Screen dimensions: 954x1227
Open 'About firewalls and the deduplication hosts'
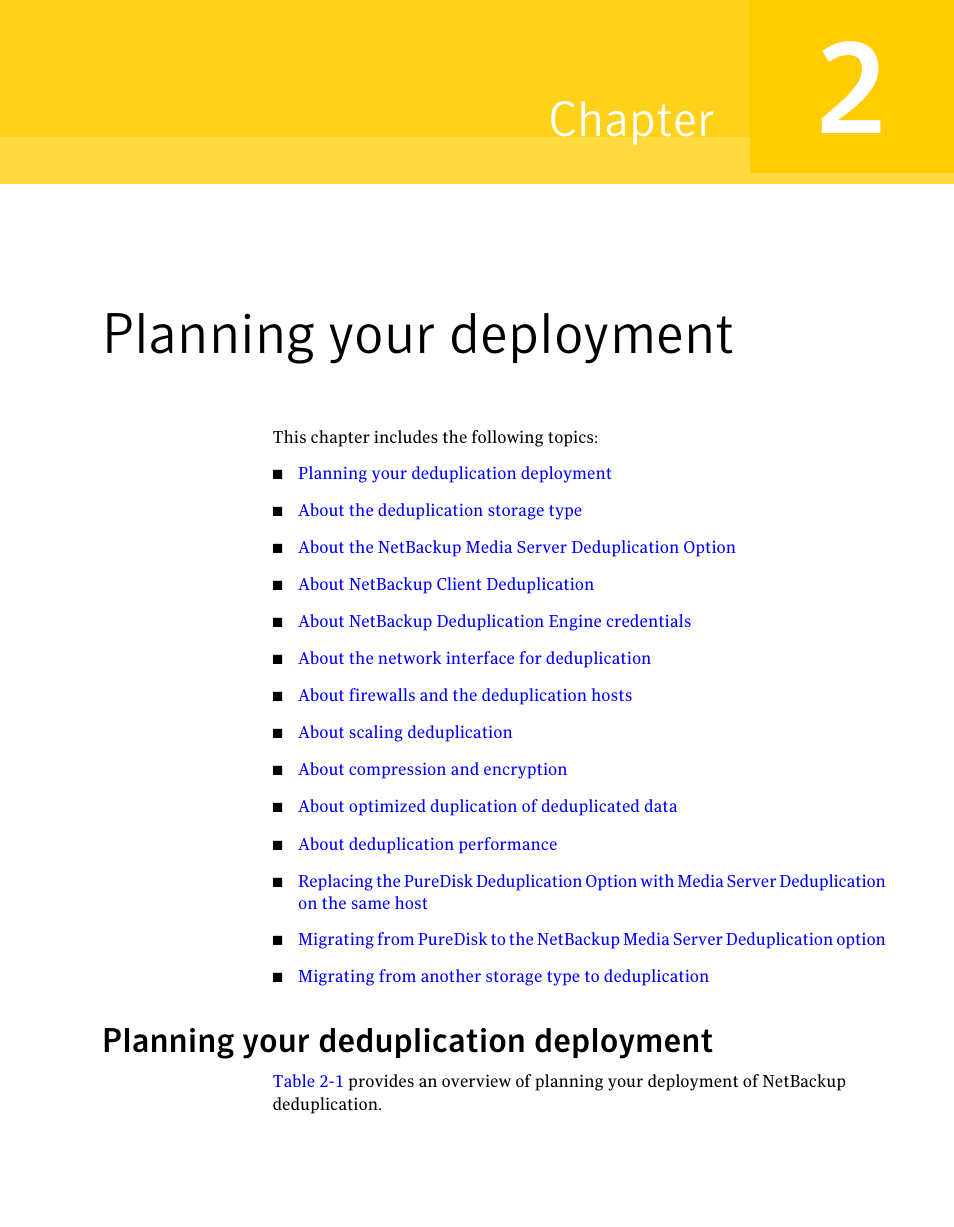click(465, 696)
